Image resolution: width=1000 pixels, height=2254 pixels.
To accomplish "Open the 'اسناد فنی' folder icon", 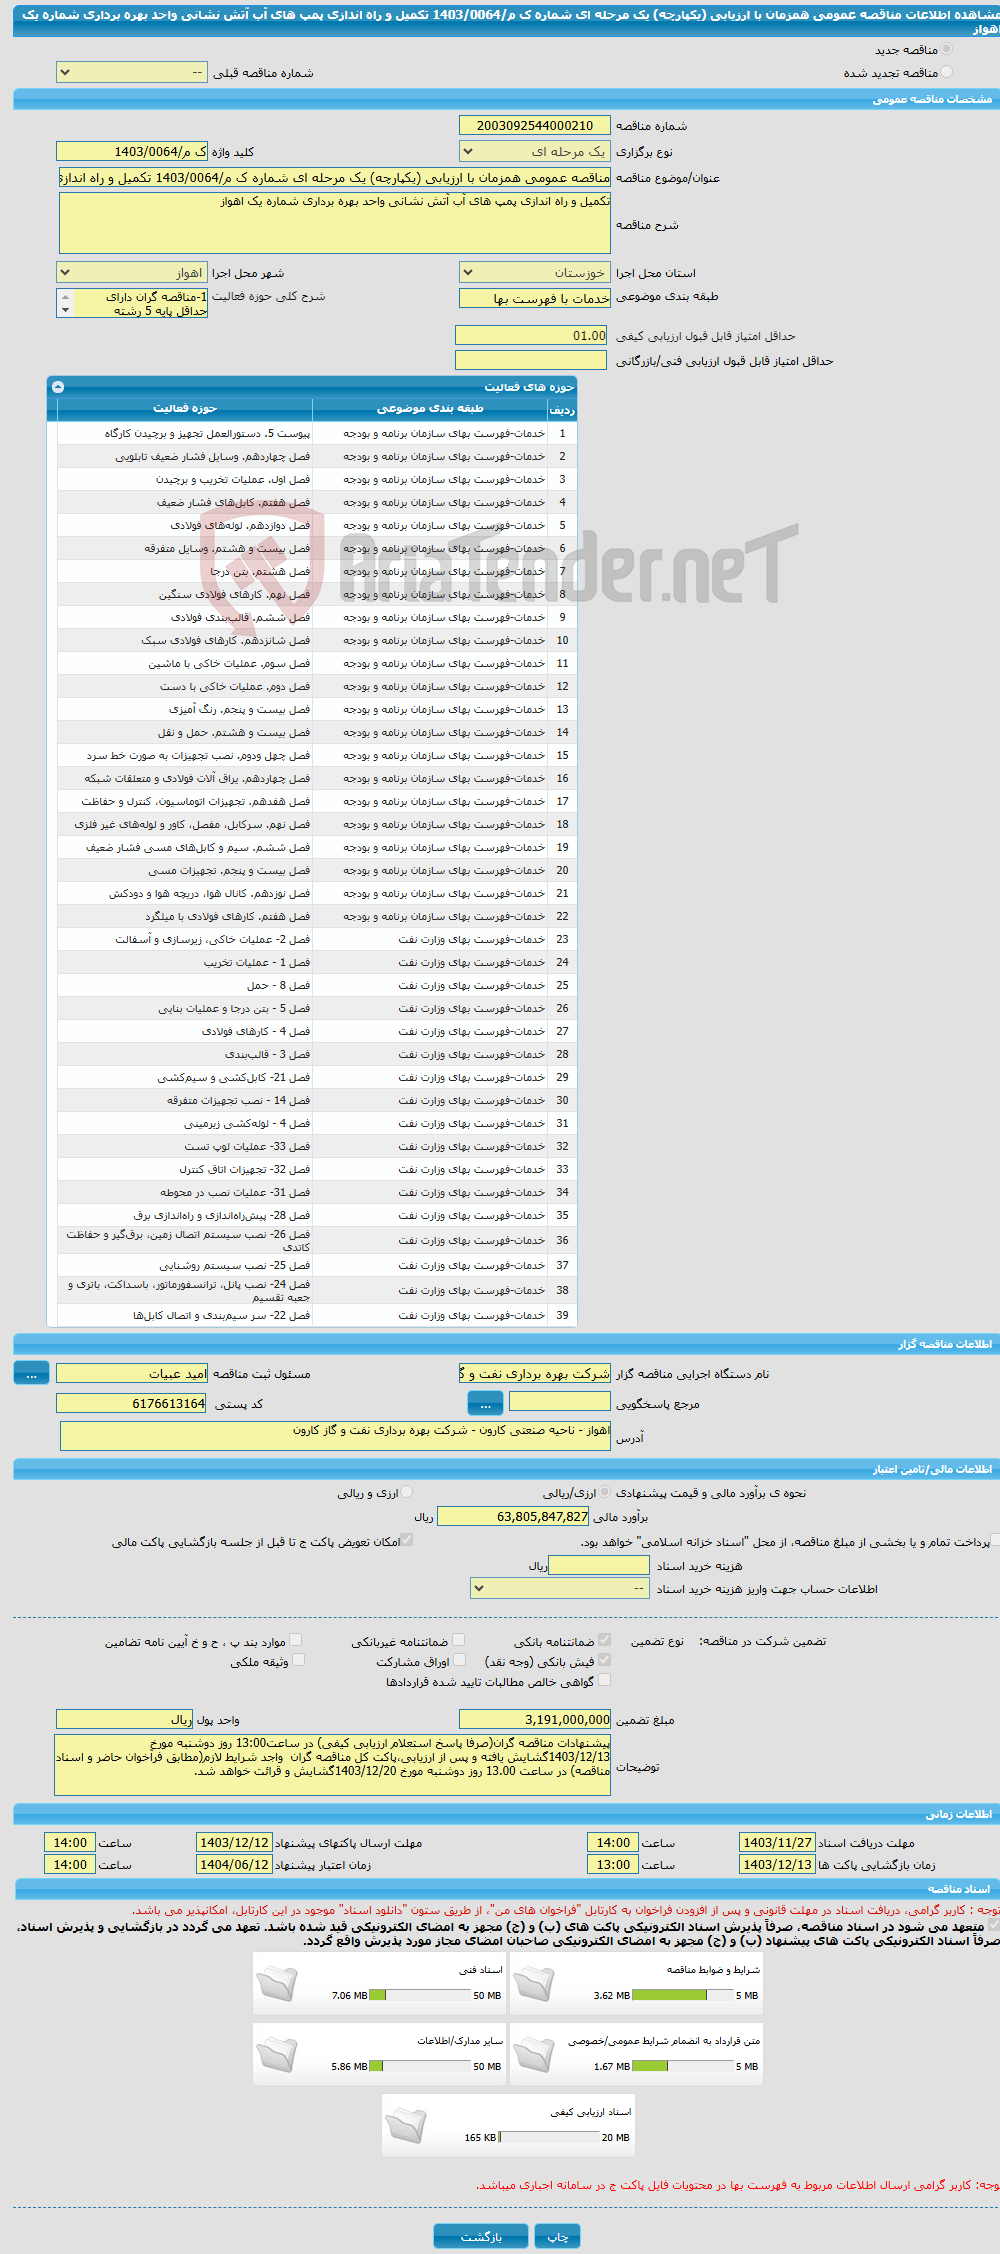I will pyautogui.click(x=277, y=1984).
